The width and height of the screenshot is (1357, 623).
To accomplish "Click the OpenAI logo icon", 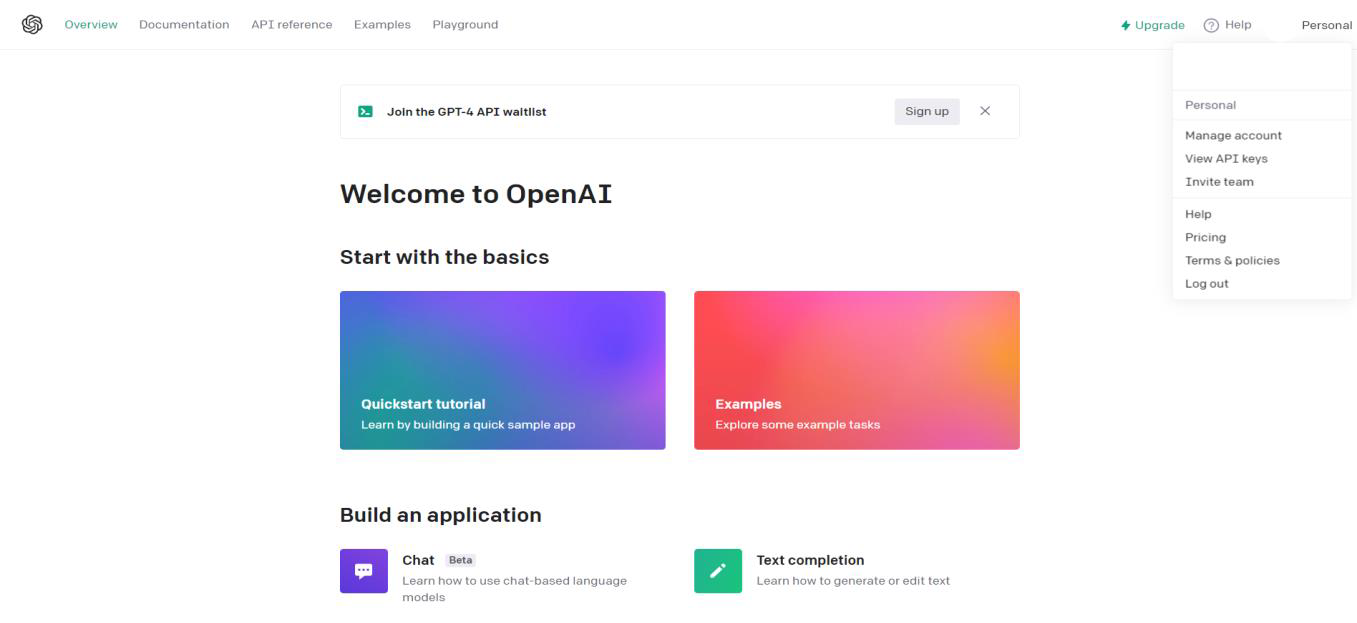I will [32, 24].
